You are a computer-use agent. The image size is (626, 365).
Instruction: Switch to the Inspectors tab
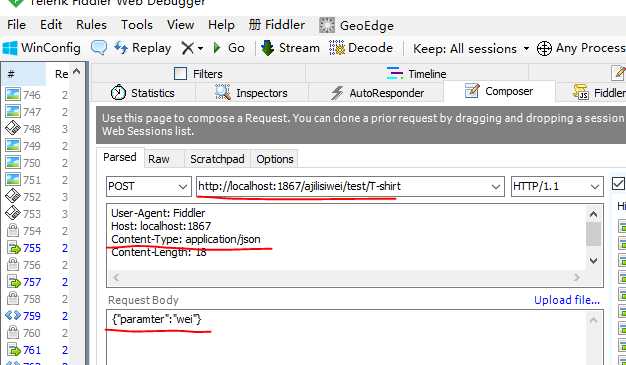(251, 93)
